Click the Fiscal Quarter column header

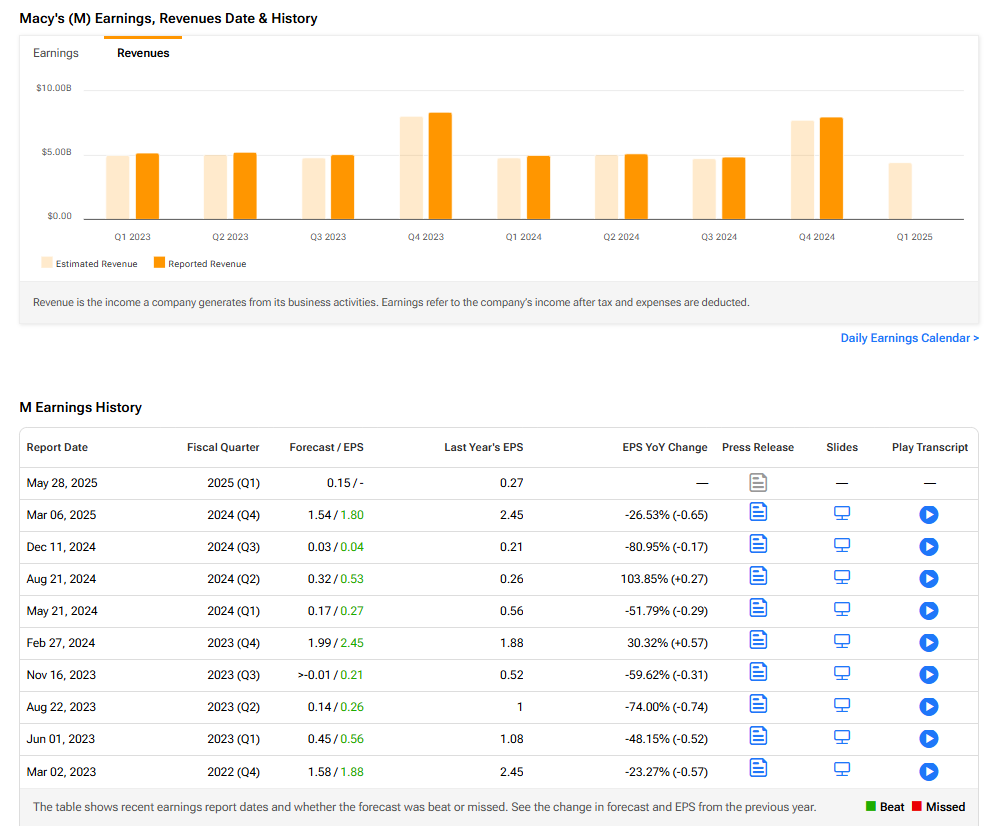pos(223,448)
